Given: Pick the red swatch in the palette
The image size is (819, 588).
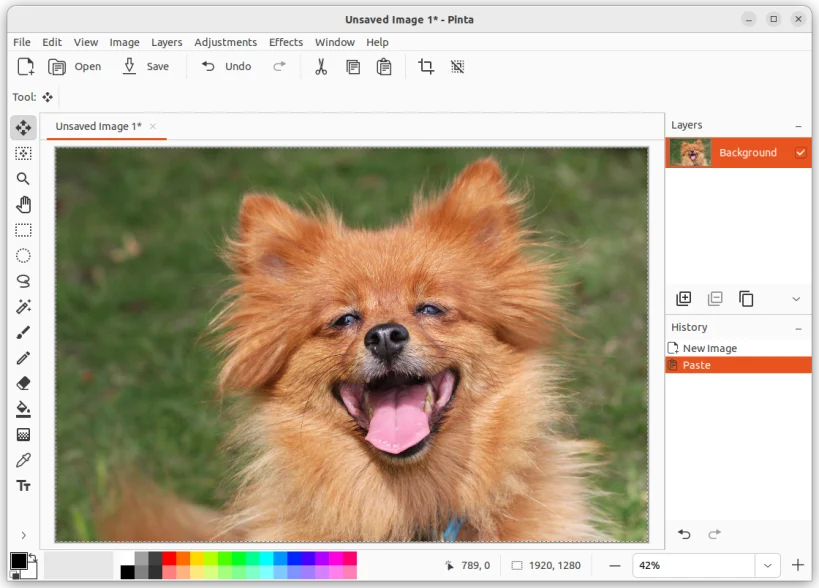Looking at the screenshot, I should click(x=169, y=558).
